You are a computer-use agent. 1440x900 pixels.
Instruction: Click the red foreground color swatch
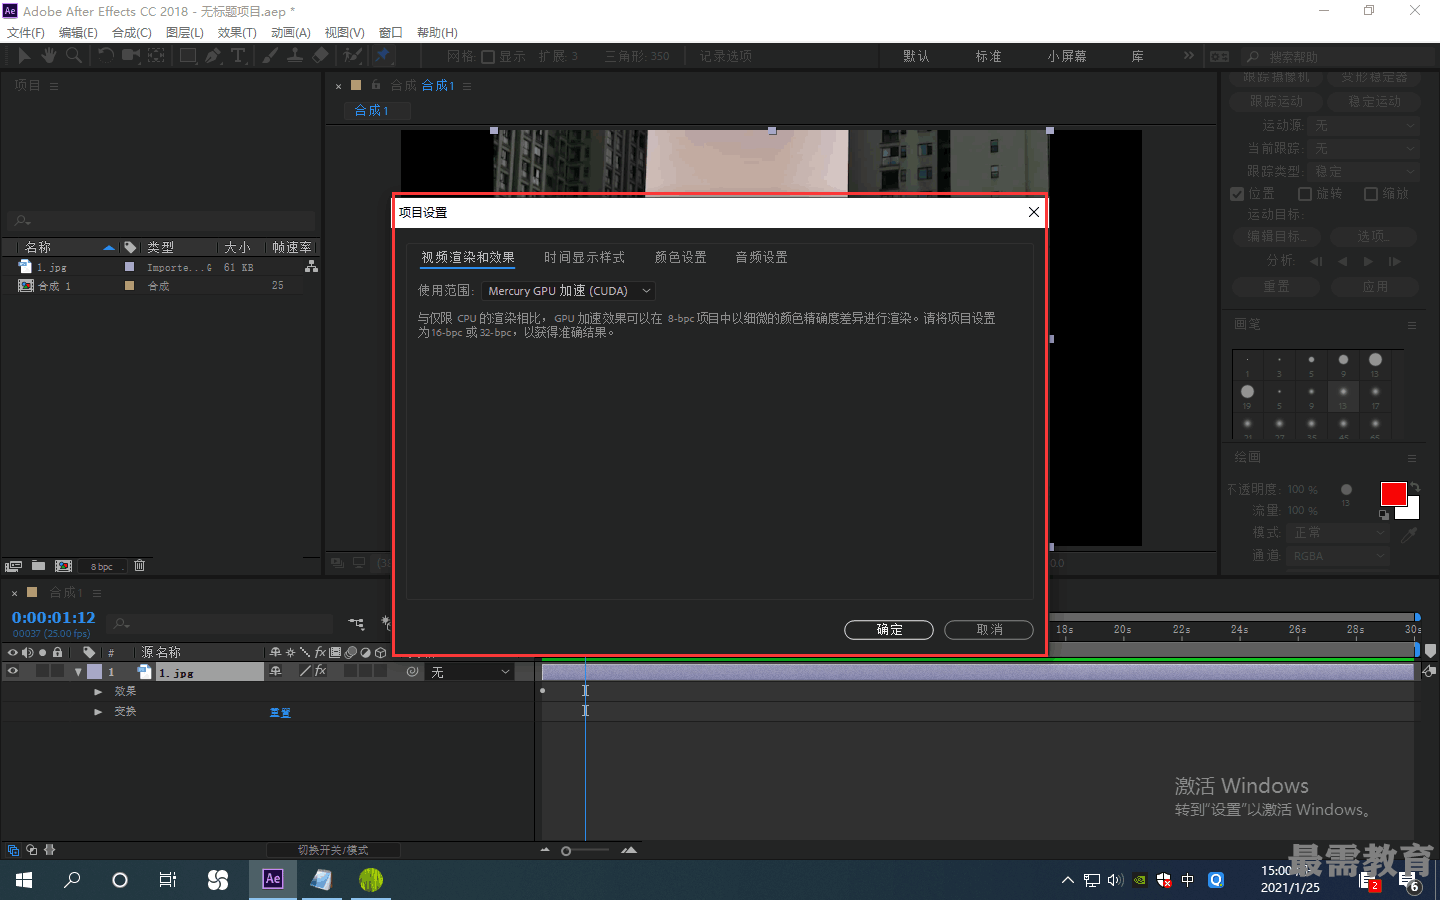click(x=1393, y=493)
